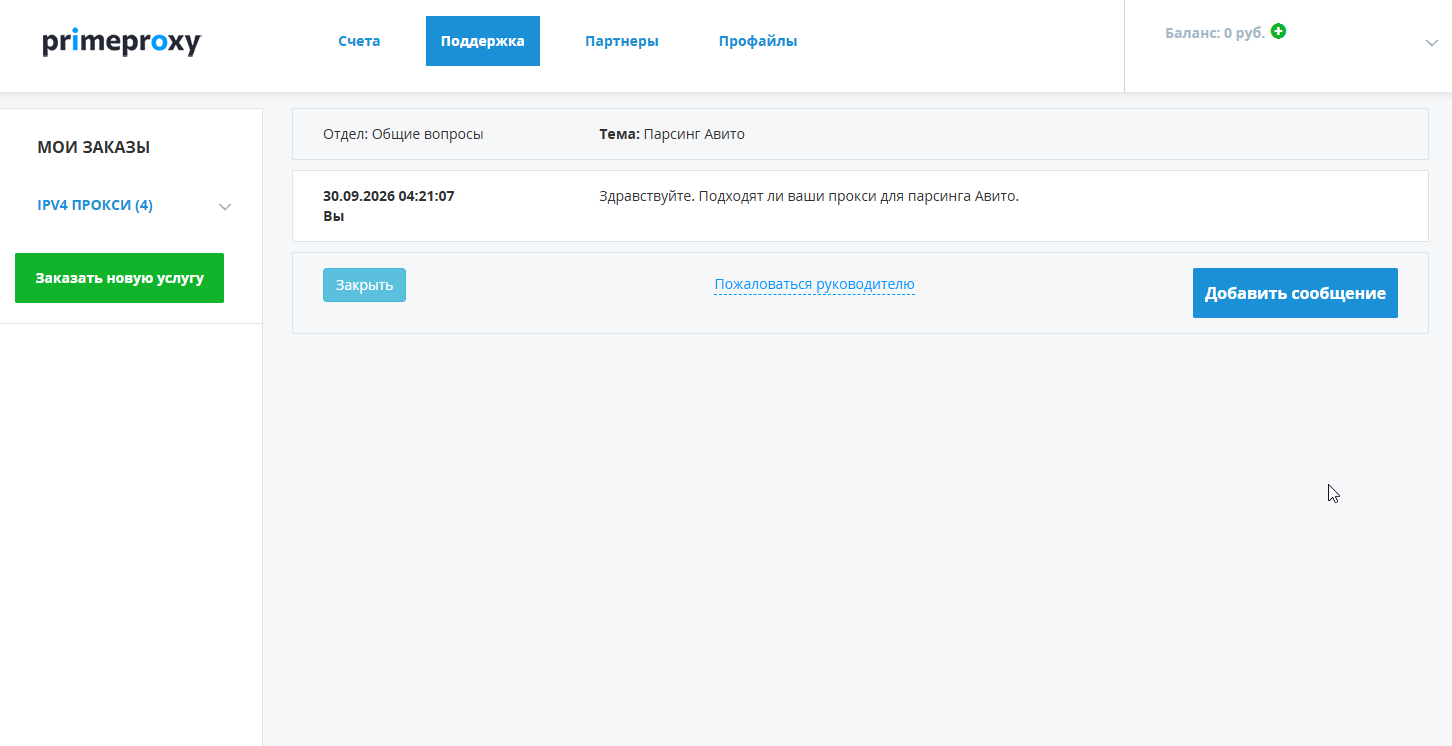
Task: Click the Добавить сообщение button
Action: [x=1295, y=293]
